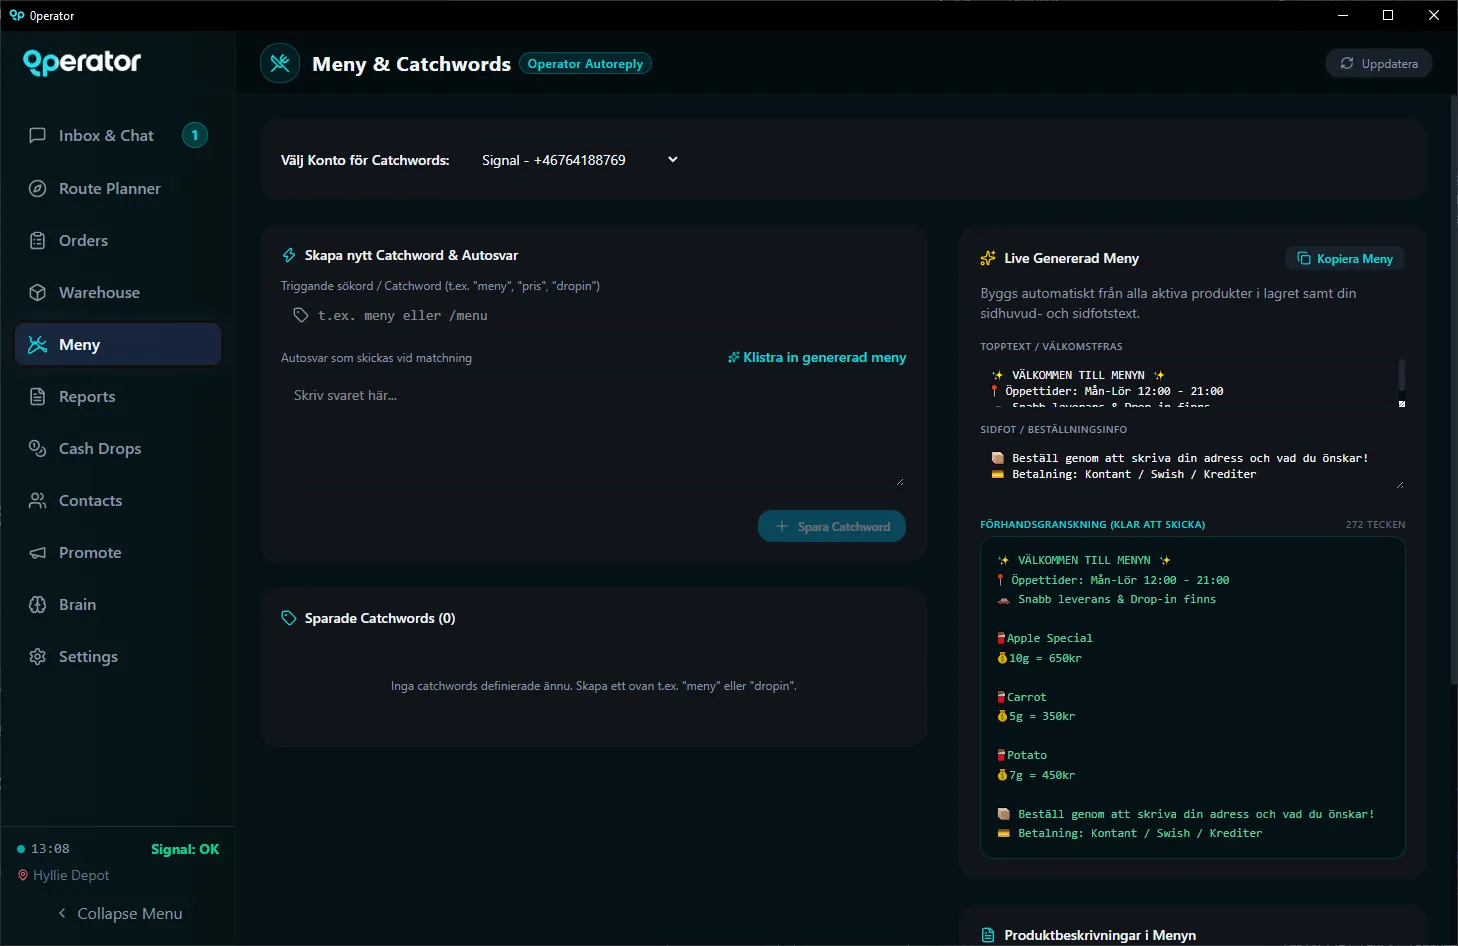Click the Promote megaphone icon
Viewport: 1458px width, 946px height.
click(x=38, y=552)
